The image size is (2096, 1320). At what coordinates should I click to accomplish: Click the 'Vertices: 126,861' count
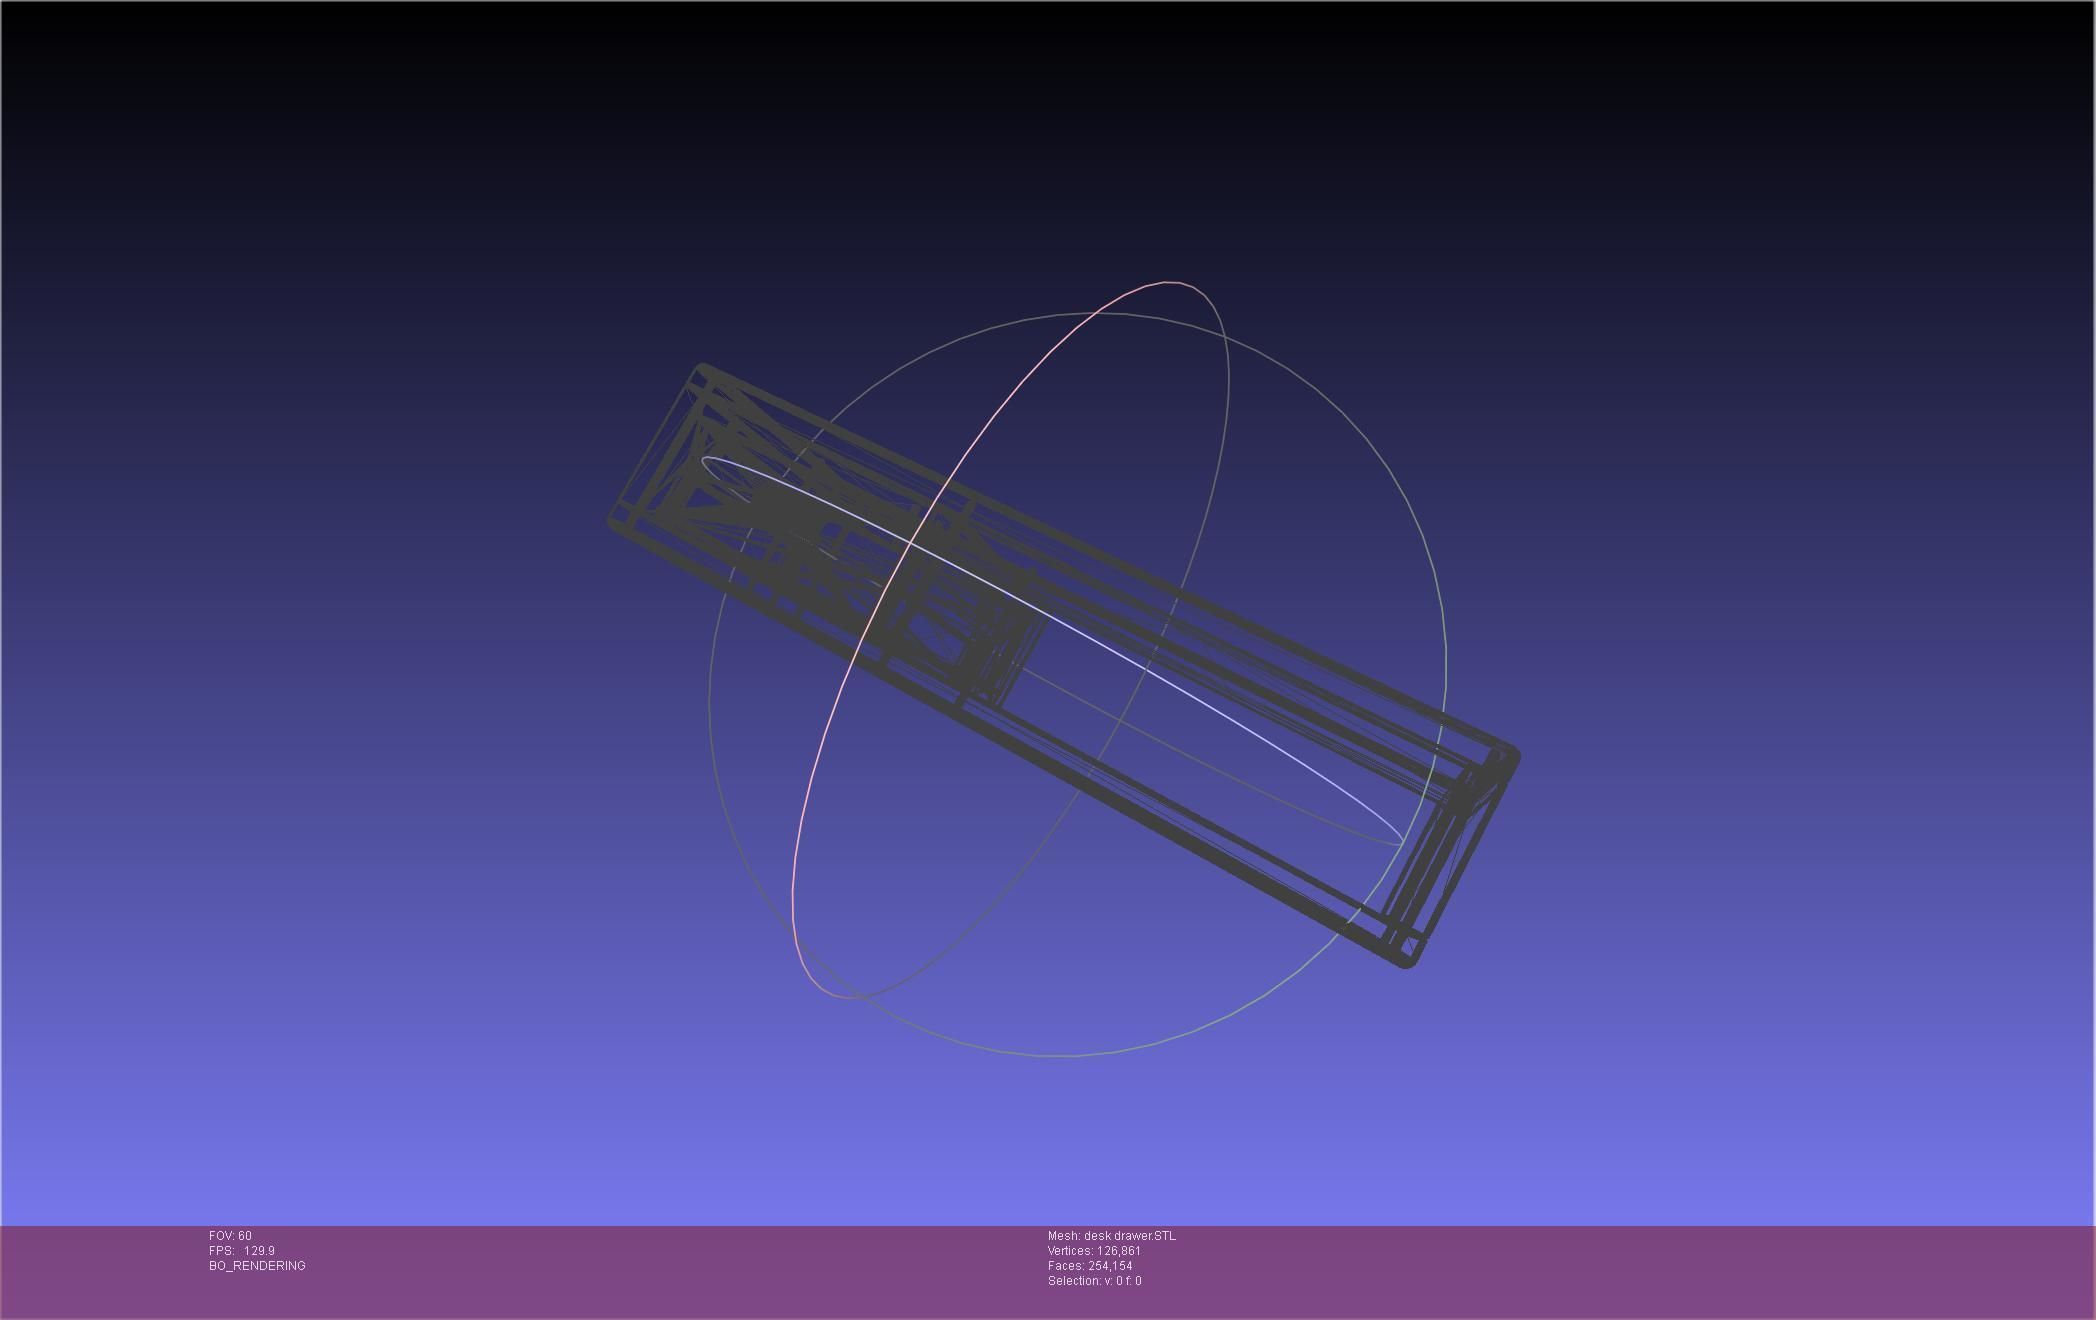(x=1094, y=1251)
